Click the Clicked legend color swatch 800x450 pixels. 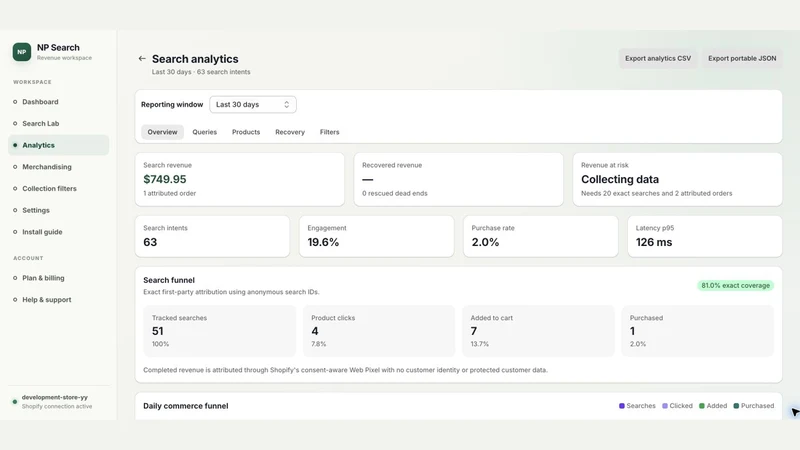click(665, 406)
